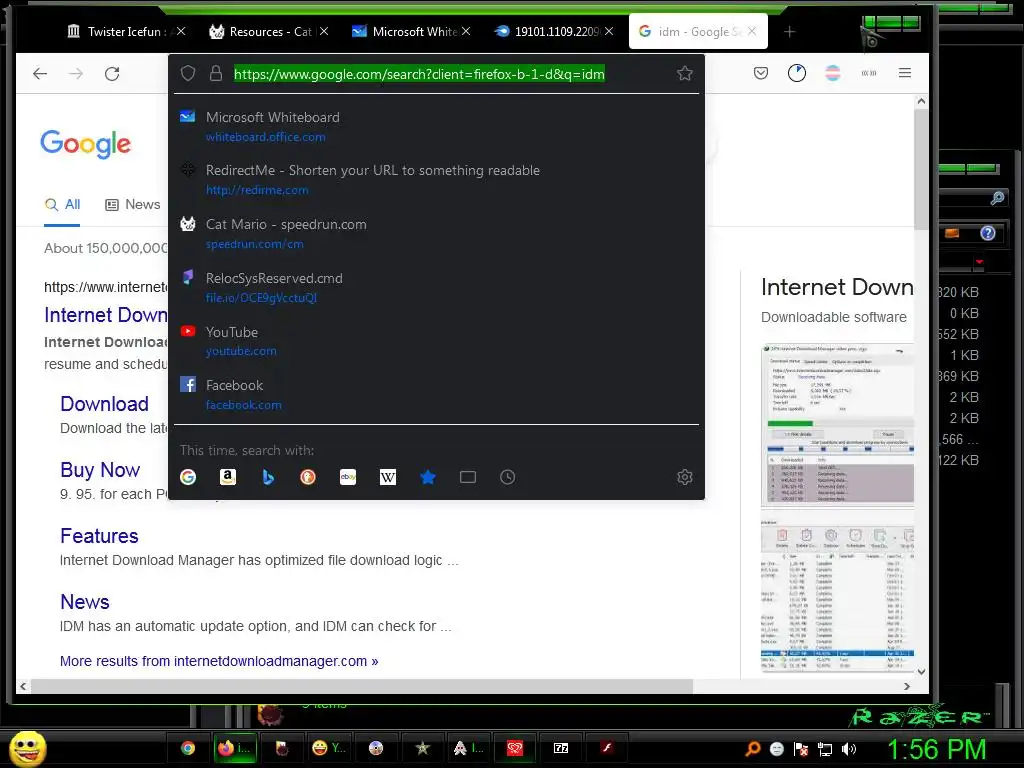Viewport: 1024px width, 768px height.
Task: Open a new tab with plus button
Action: [x=790, y=31]
